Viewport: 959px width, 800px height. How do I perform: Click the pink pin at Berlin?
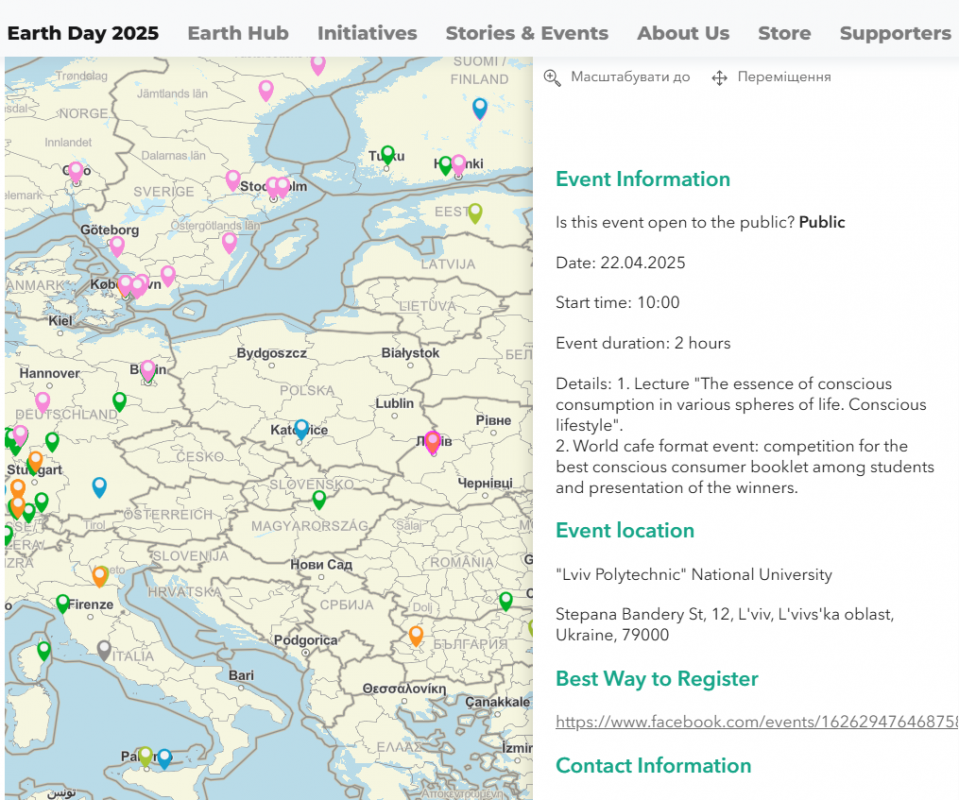[x=148, y=370]
